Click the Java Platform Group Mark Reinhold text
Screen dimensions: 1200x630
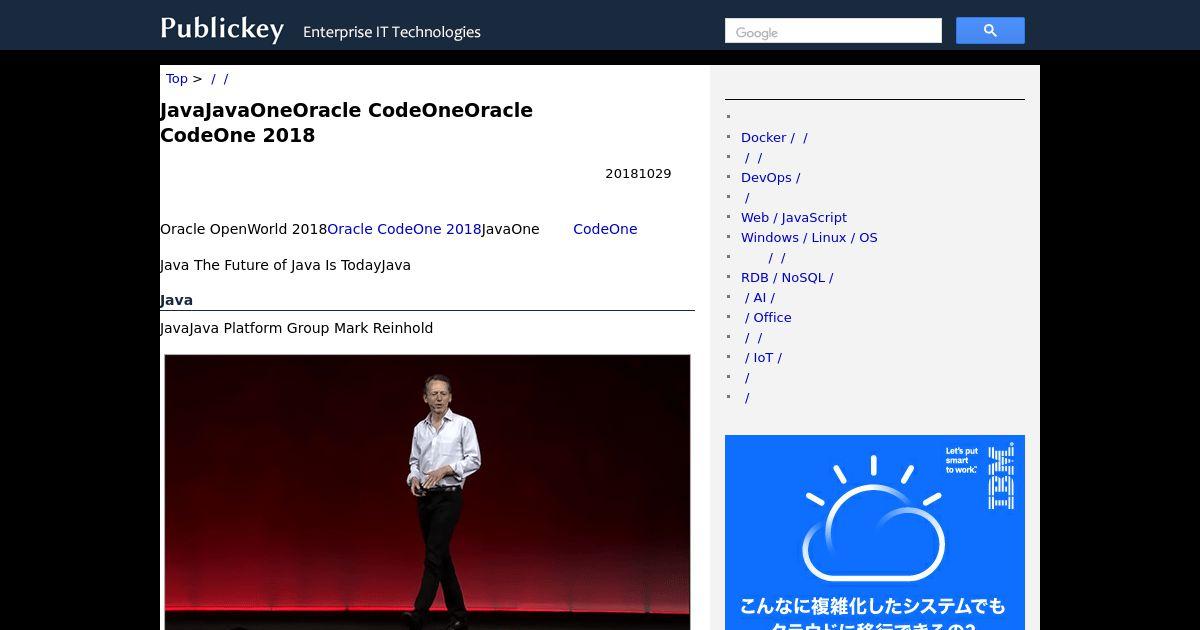point(296,328)
